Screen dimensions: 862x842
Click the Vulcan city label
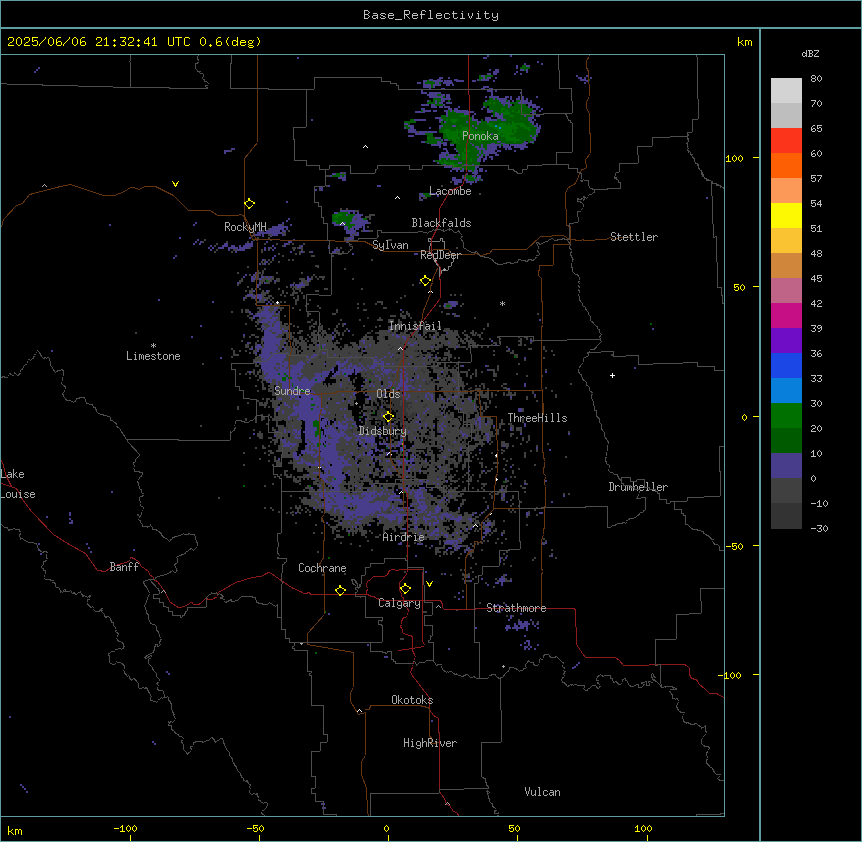pyautogui.click(x=542, y=792)
